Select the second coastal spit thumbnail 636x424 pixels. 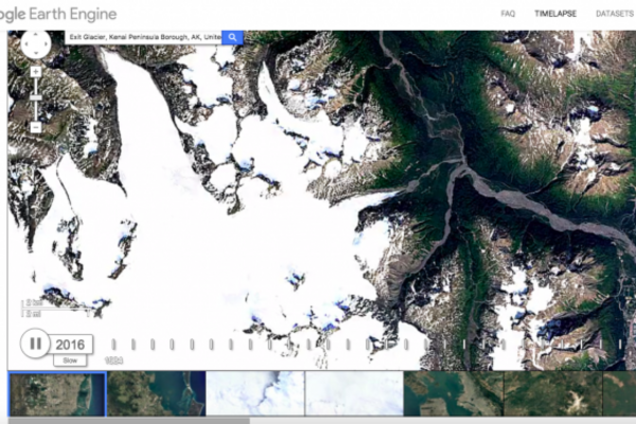pos(157,394)
